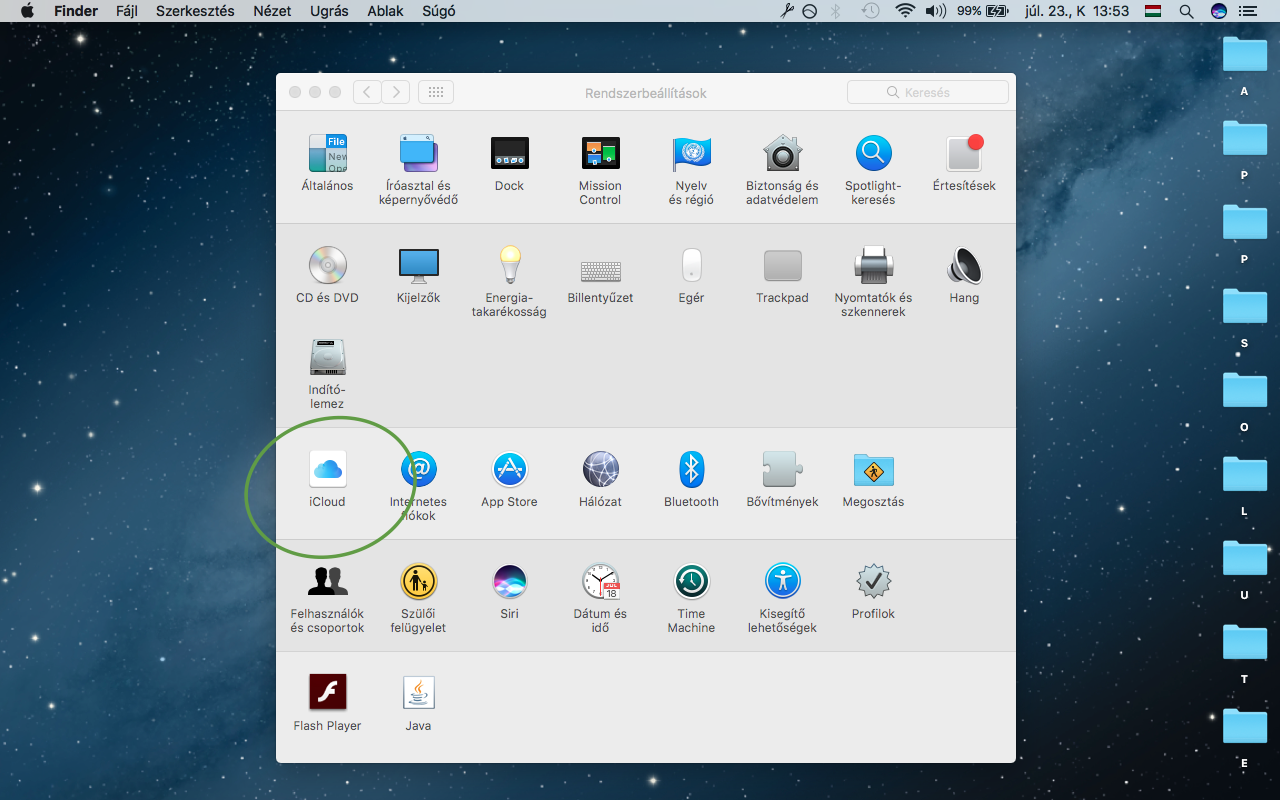
Task: Open Biztonság és adatvédelem pane
Action: click(x=782, y=170)
